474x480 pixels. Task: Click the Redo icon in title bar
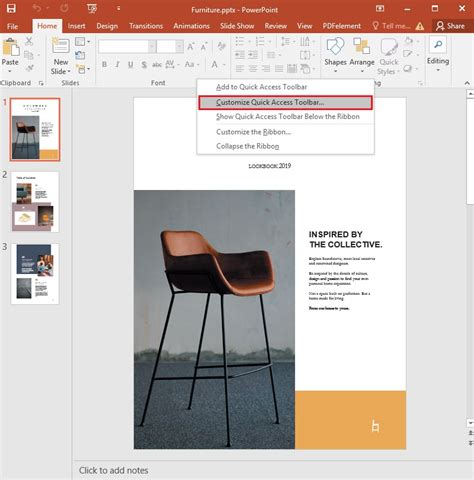64,8
